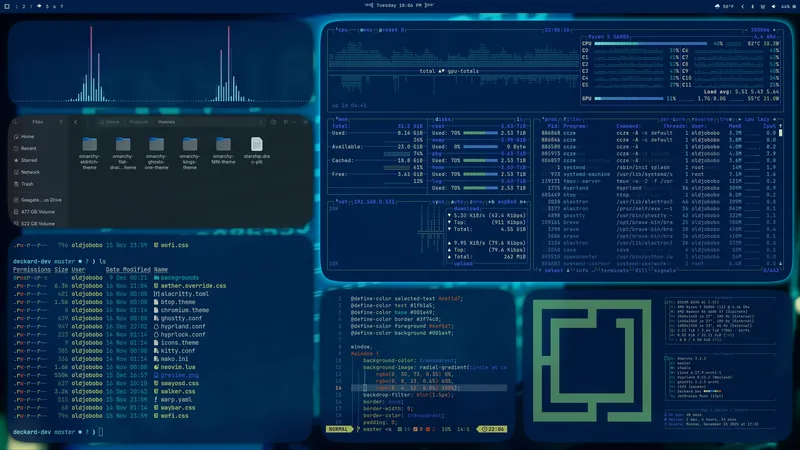Click terminate in btop process footer
The height and width of the screenshot is (450, 800).
coord(614,270)
